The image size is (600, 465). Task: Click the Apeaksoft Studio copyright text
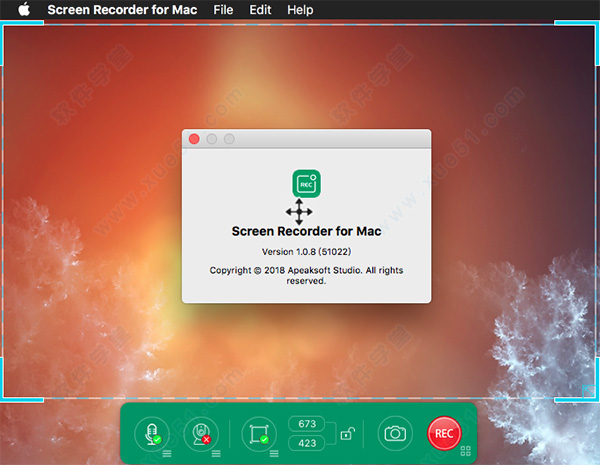(307, 275)
